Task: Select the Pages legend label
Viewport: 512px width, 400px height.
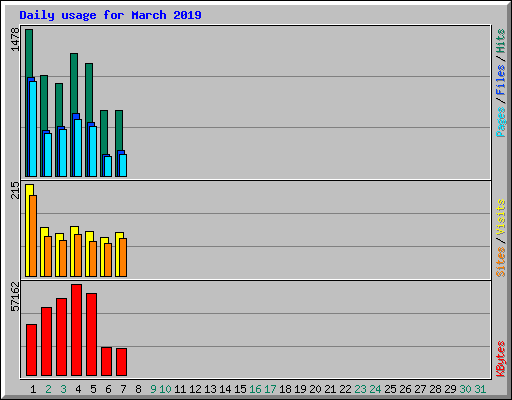Action: (501, 122)
